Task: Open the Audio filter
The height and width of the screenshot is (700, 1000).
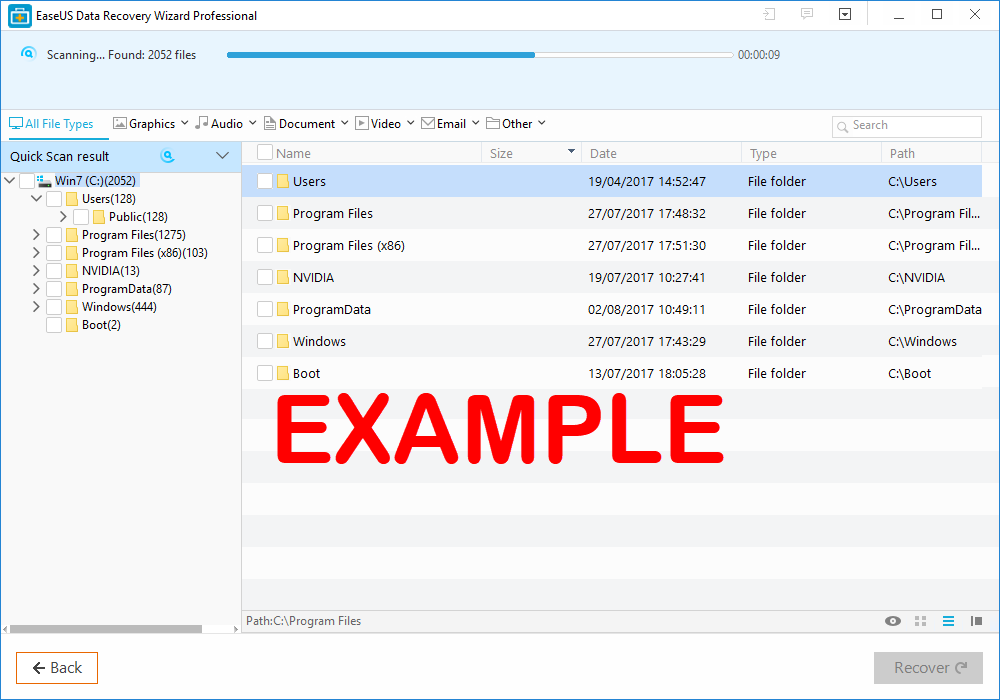Action: pyautogui.click(x=225, y=123)
